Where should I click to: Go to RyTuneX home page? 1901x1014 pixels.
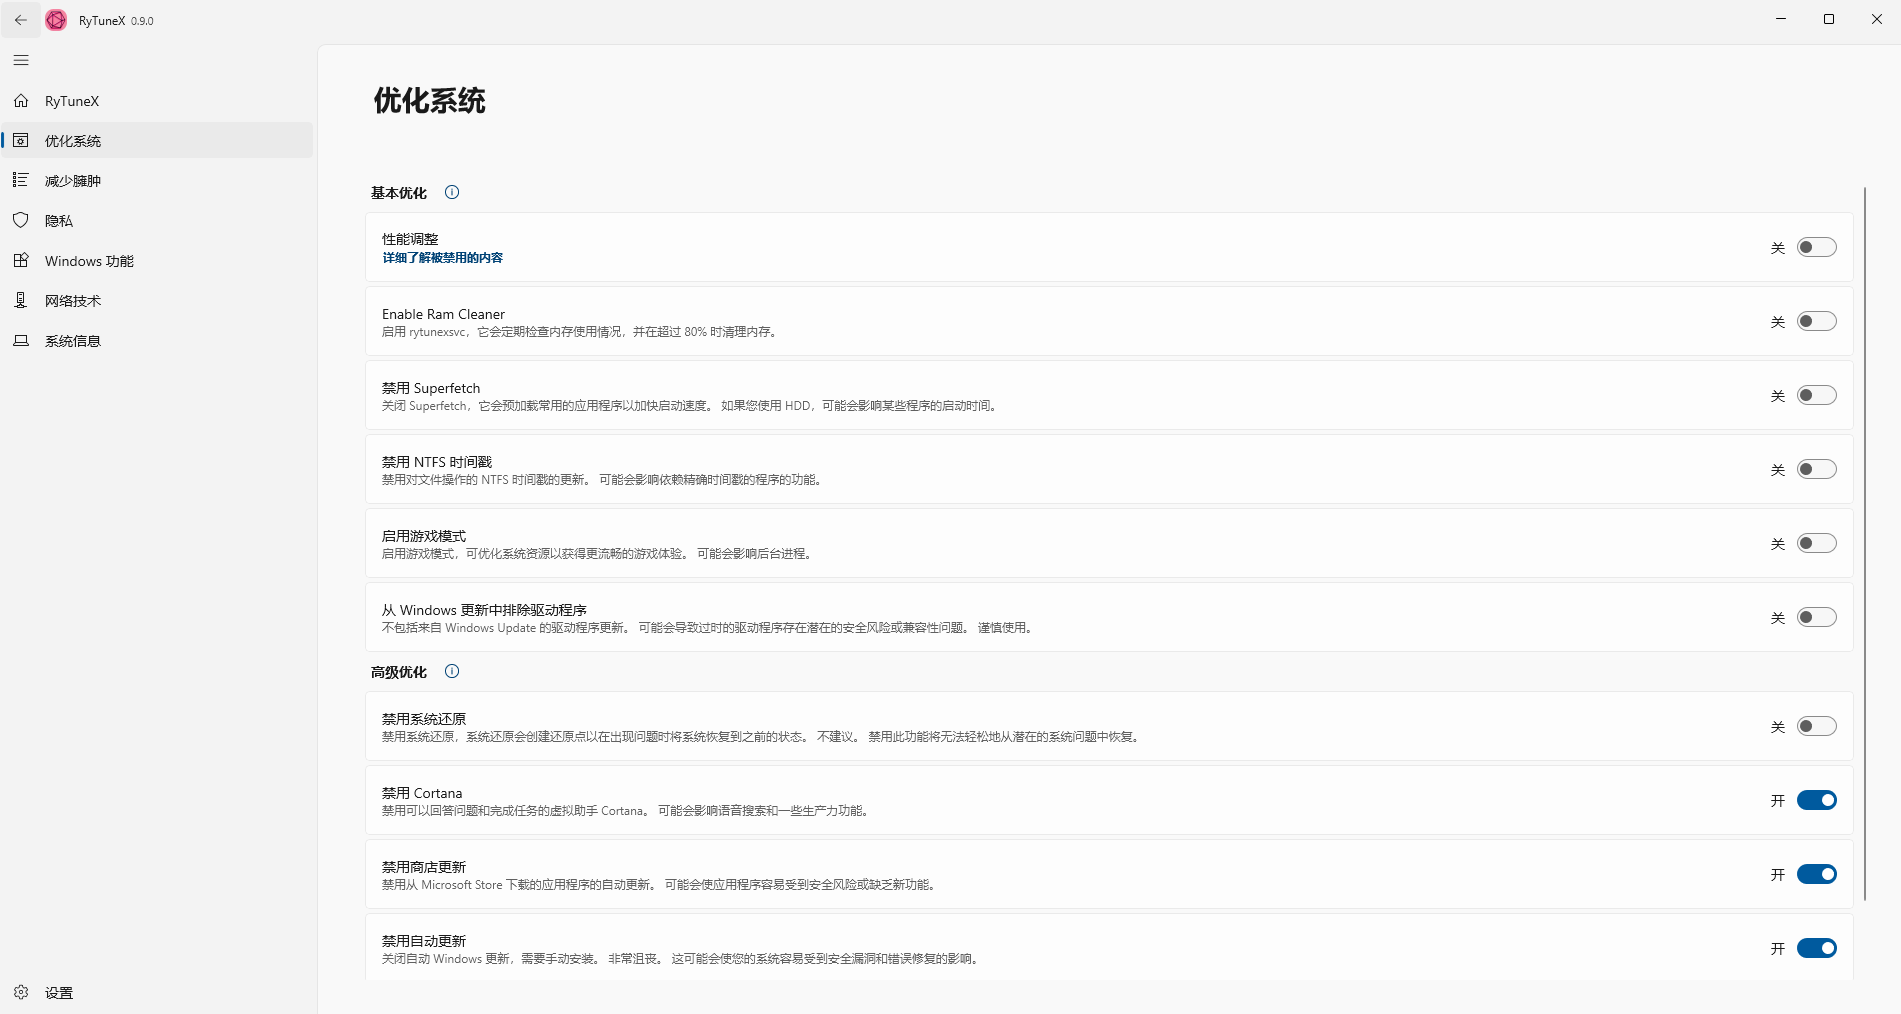click(x=158, y=101)
